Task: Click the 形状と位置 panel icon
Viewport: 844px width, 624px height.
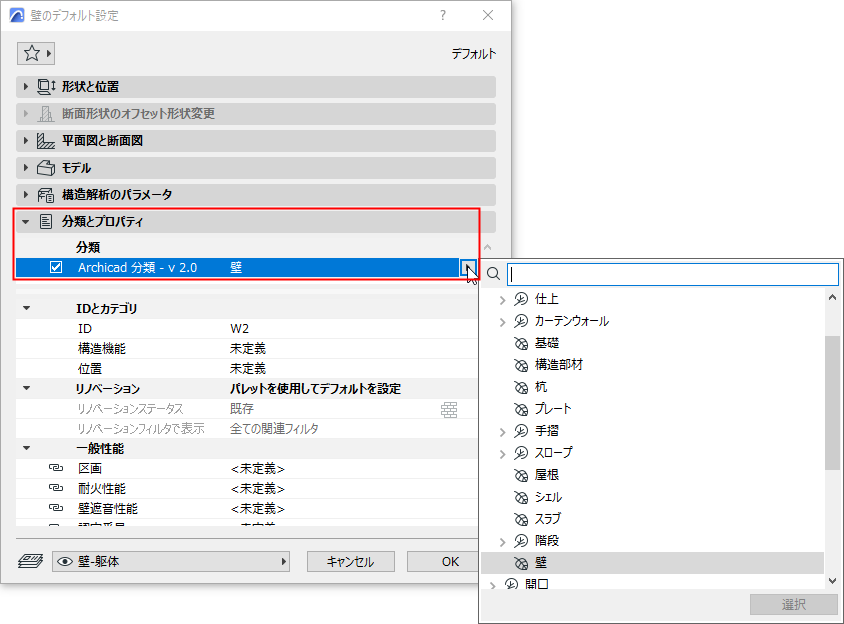Action: click(46, 87)
